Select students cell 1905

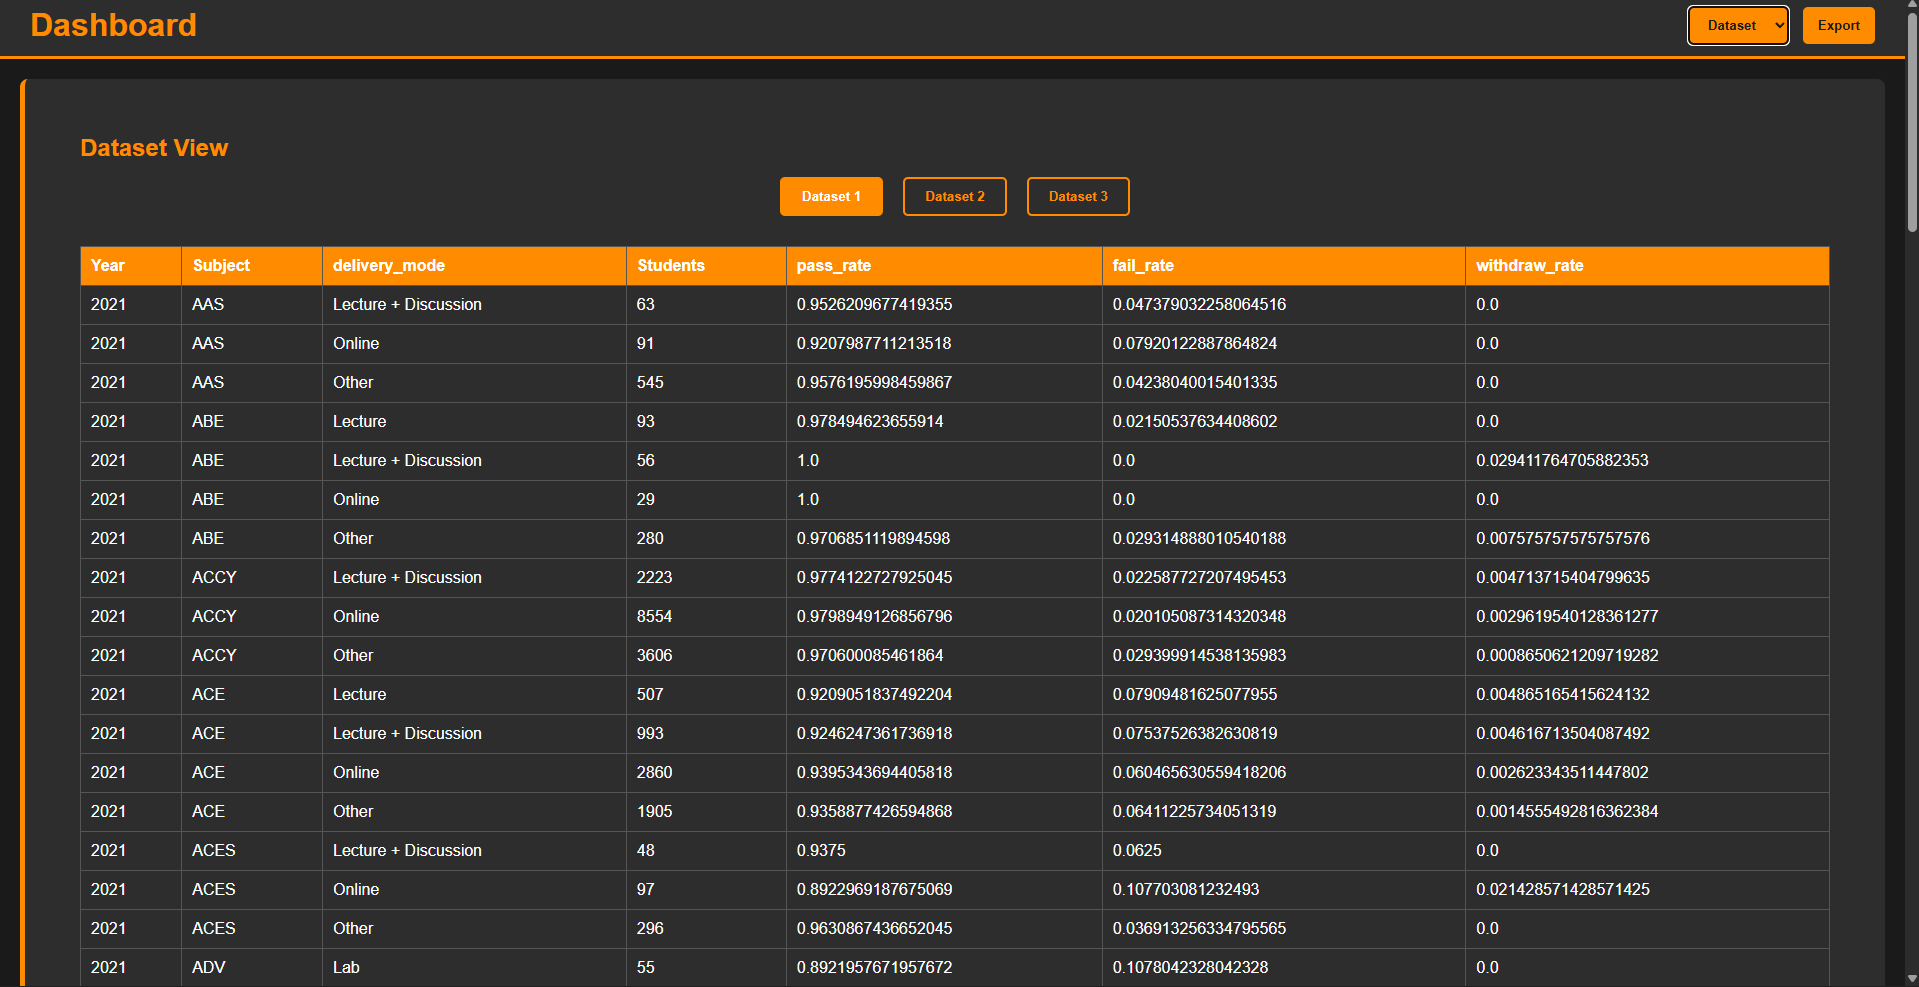coord(706,812)
